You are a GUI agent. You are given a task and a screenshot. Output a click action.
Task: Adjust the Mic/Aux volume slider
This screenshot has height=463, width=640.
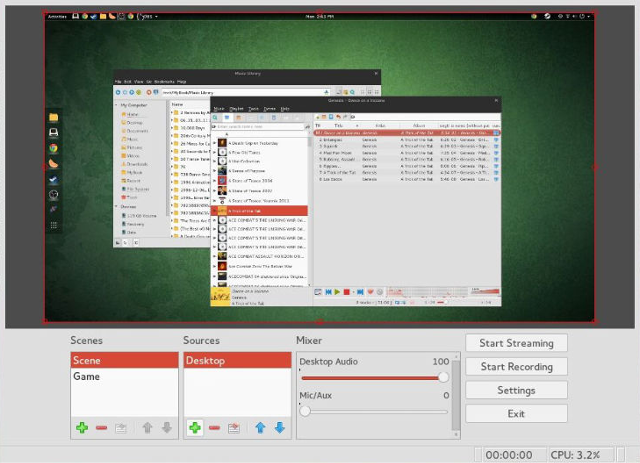coord(374,411)
